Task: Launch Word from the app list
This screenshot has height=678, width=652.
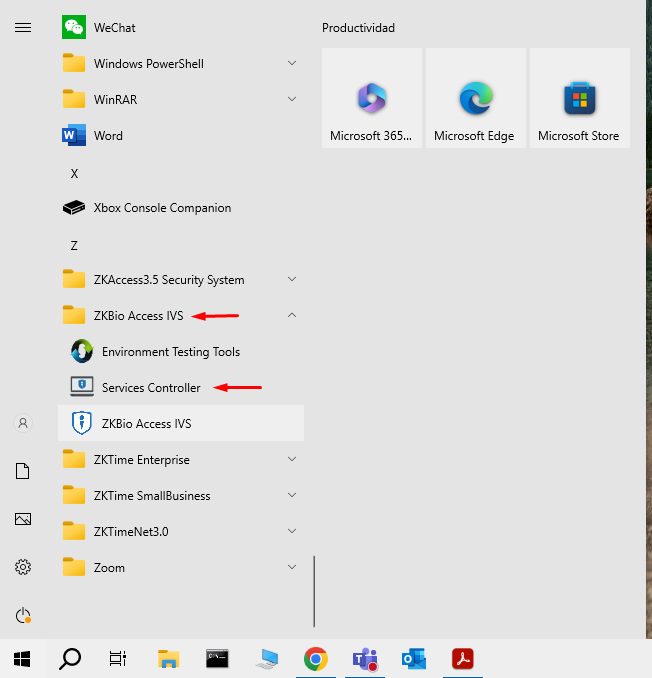Action: click(x=181, y=135)
